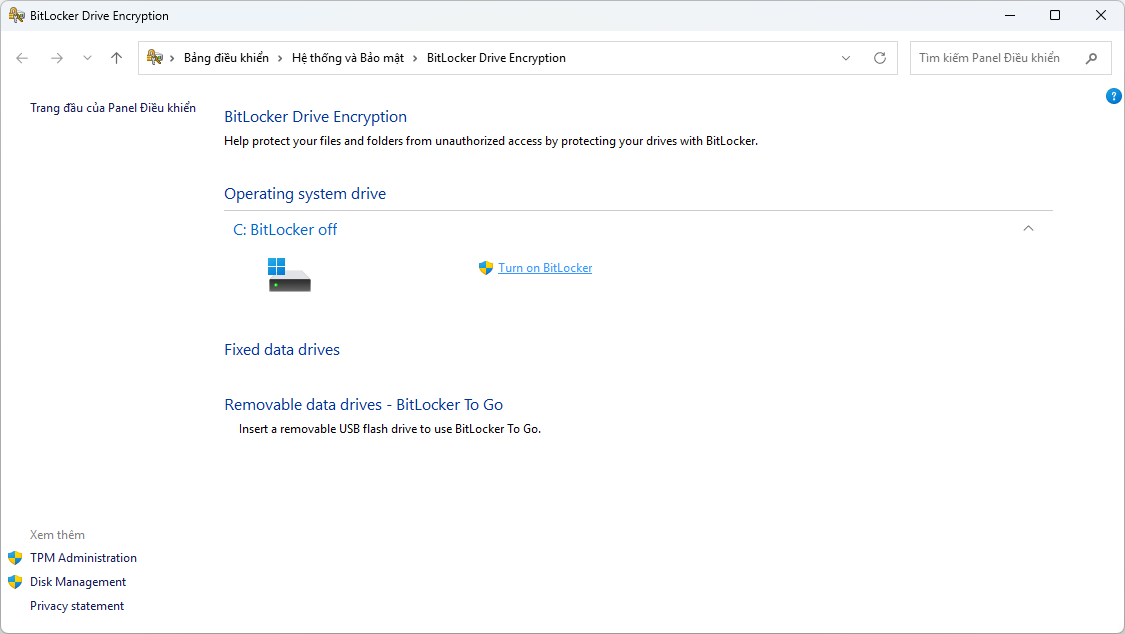Click shield icon beside TPM Administration
The image size is (1125, 634).
pyautogui.click(x=15, y=558)
